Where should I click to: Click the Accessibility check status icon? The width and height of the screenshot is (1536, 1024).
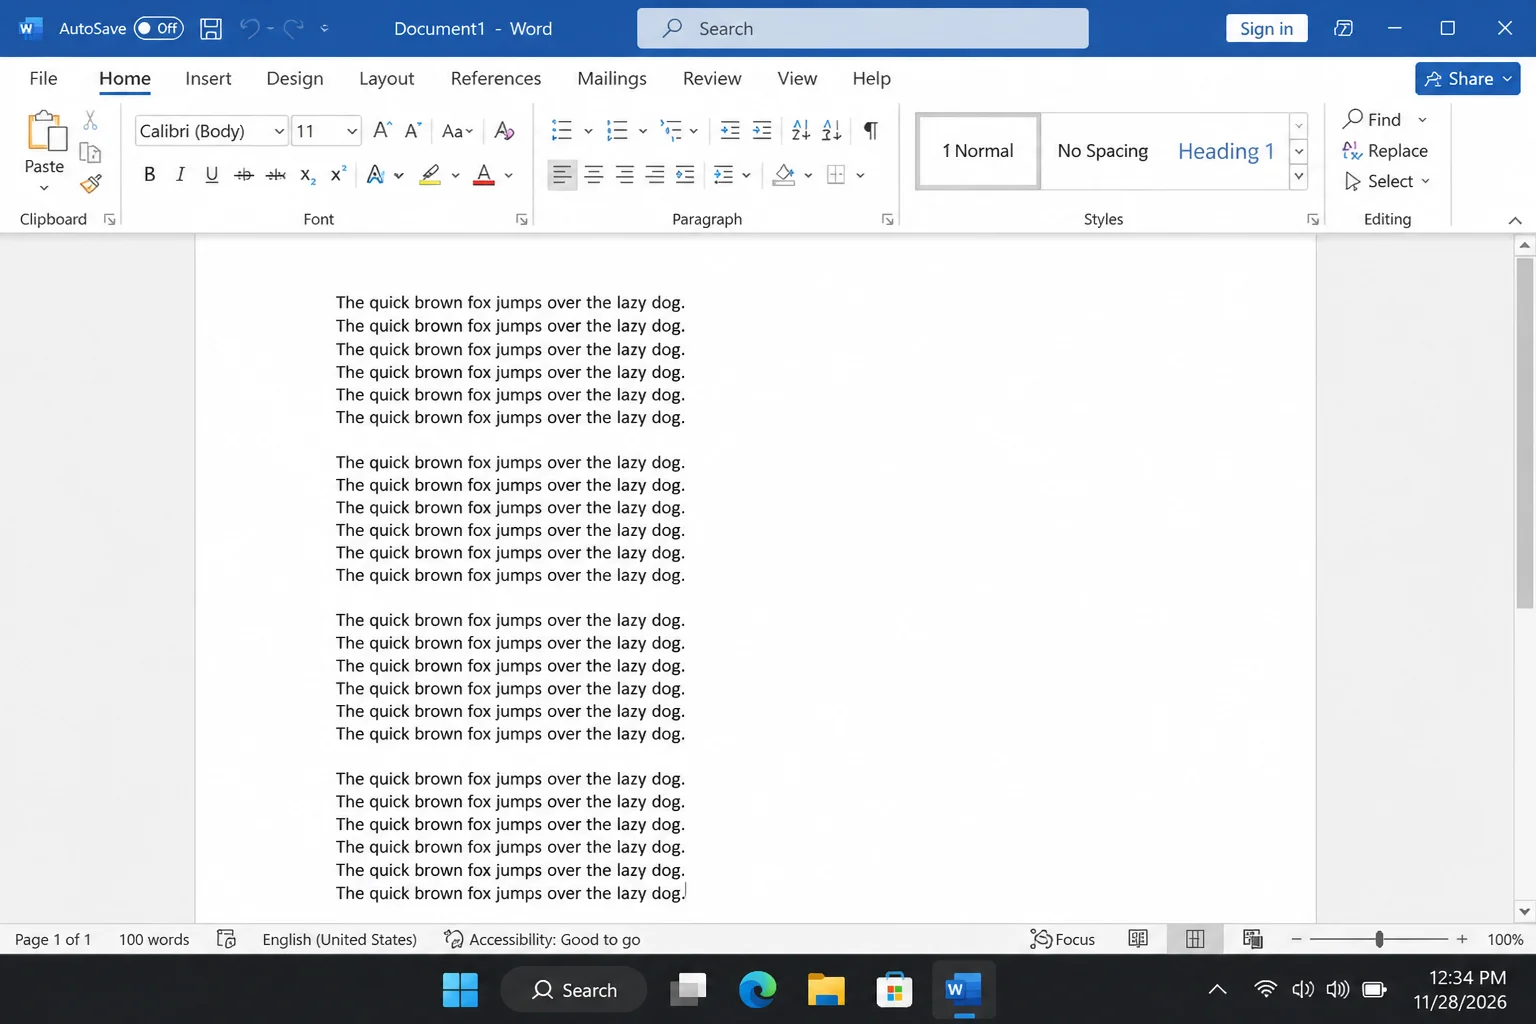click(453, 939)
